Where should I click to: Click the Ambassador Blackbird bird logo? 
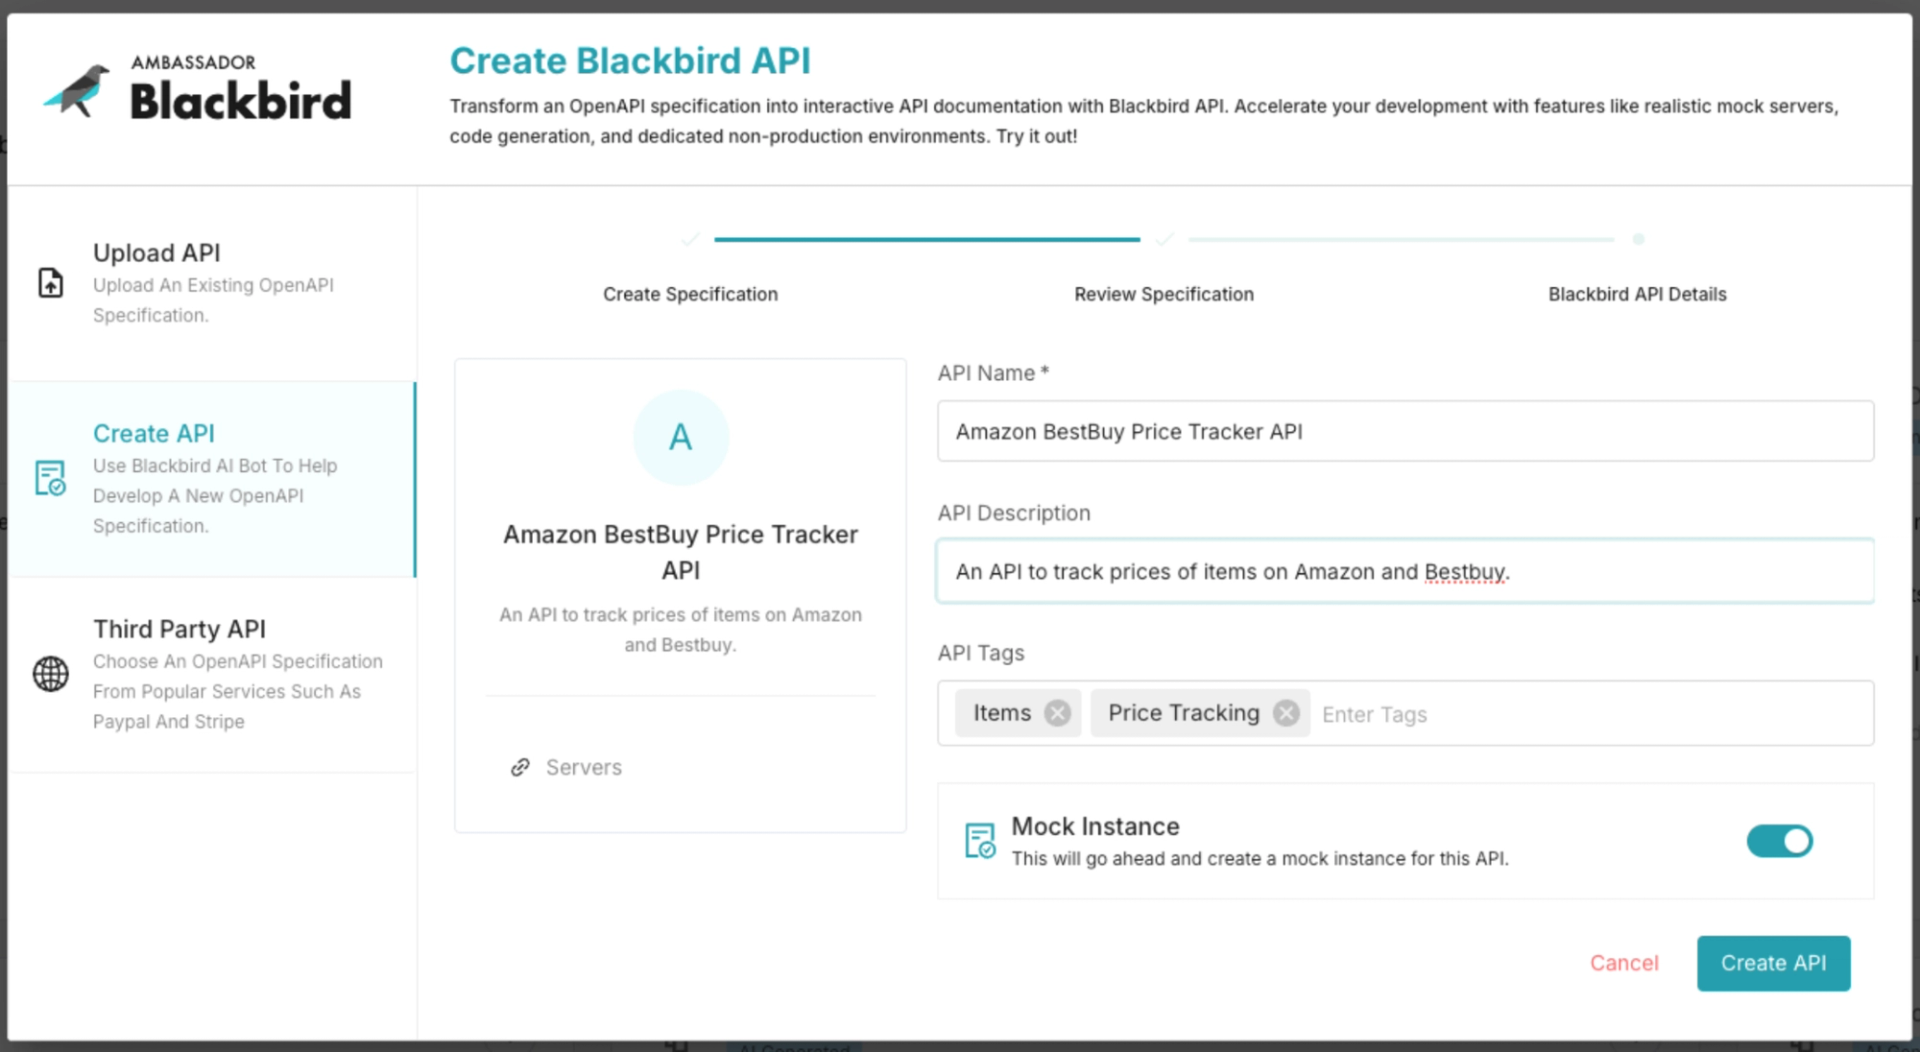coord(76,91)
